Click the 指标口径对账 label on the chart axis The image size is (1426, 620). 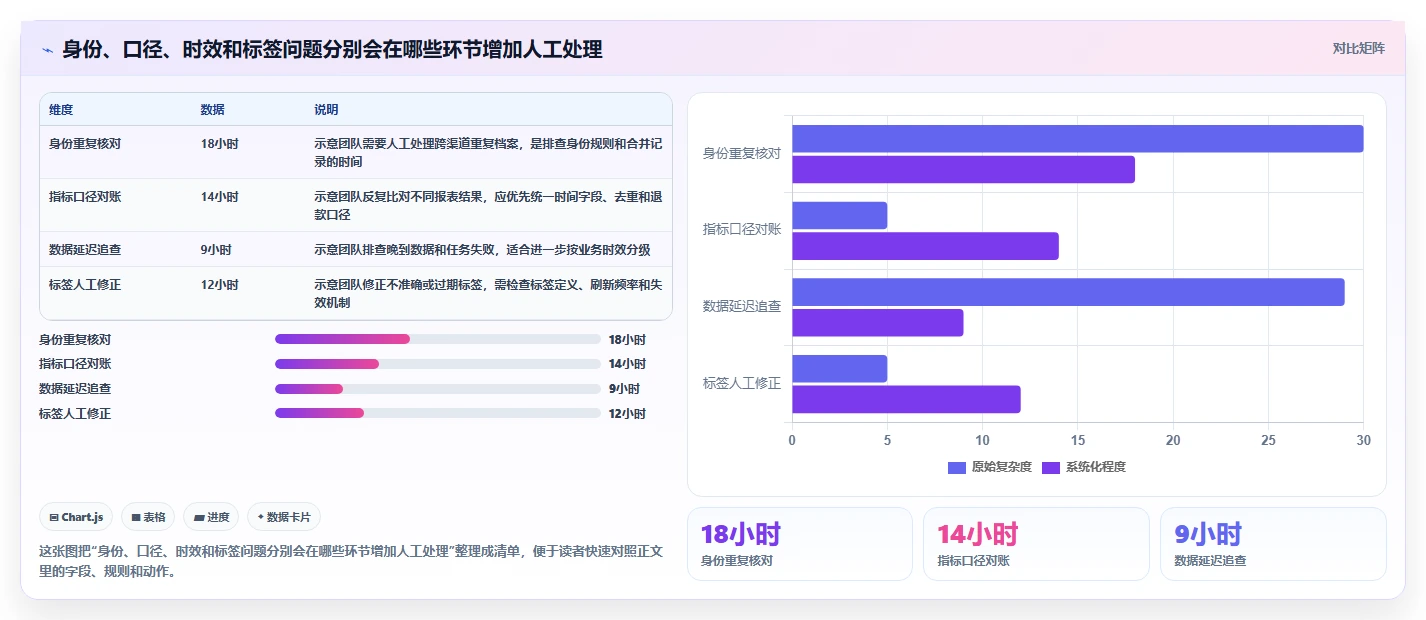point(742,230)
